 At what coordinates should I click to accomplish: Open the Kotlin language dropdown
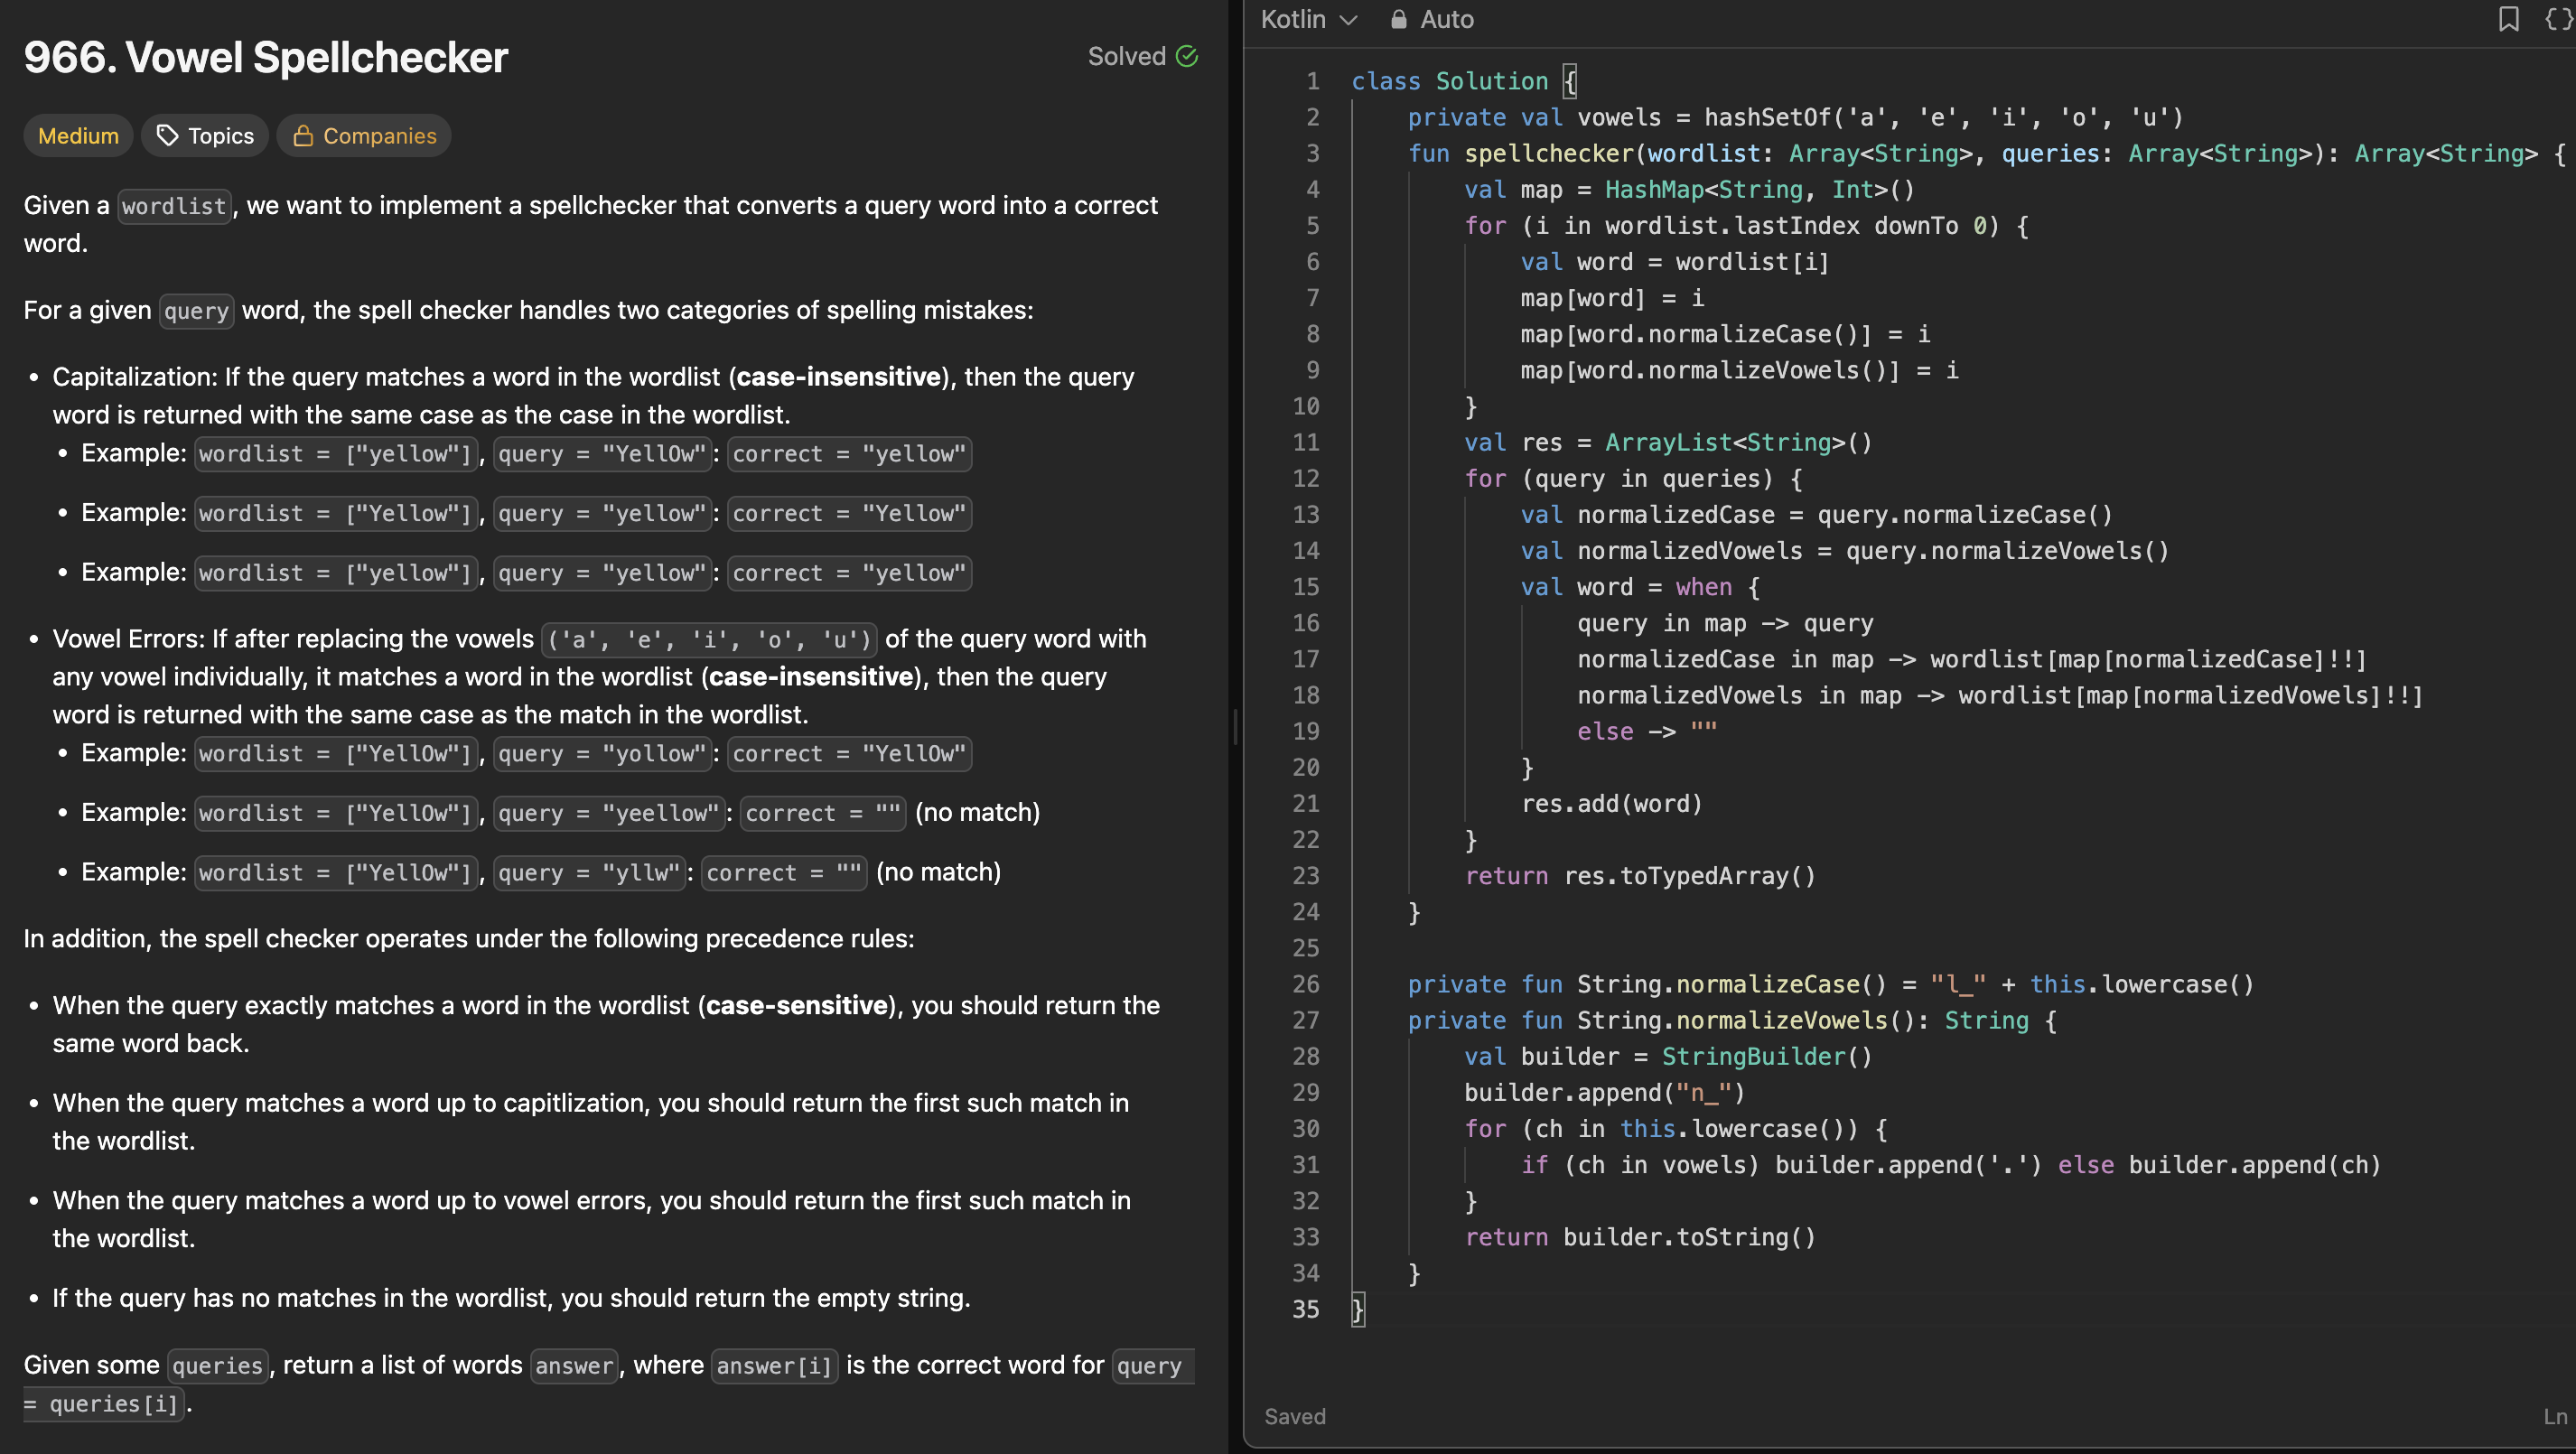pyautogui.click(x=1294, y=19)
